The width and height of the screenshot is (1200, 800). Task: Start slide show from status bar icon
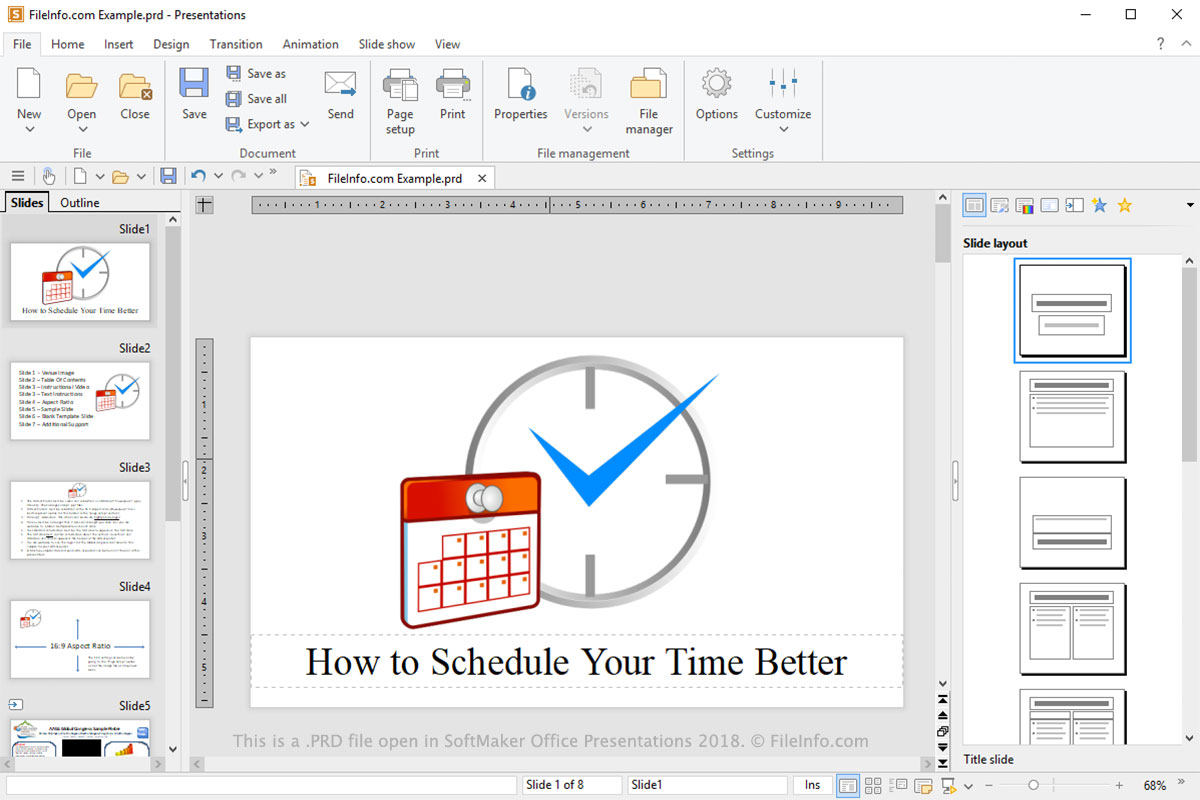pyautogui.click(x=947, y=786)
